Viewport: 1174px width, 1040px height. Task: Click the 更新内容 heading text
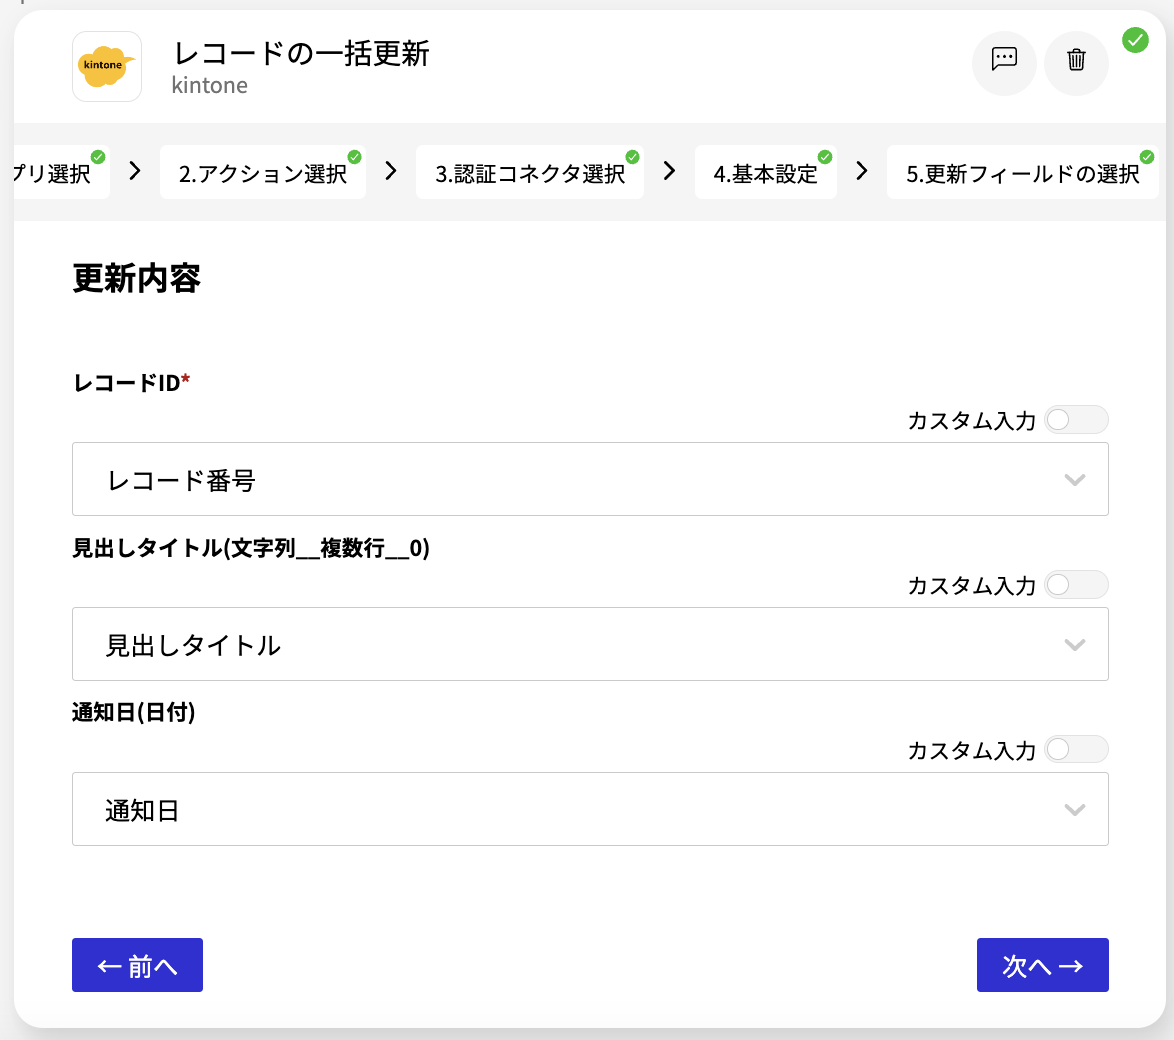pyautogui.click(x=134, y=279)
